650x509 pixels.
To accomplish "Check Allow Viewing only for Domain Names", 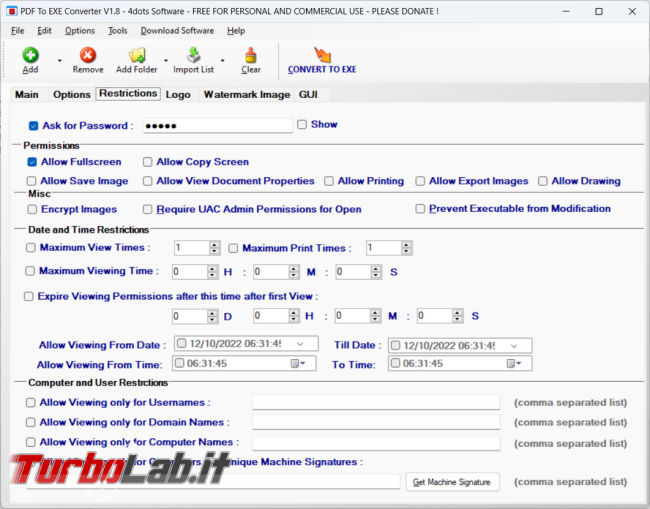I will tap(31, 422).
